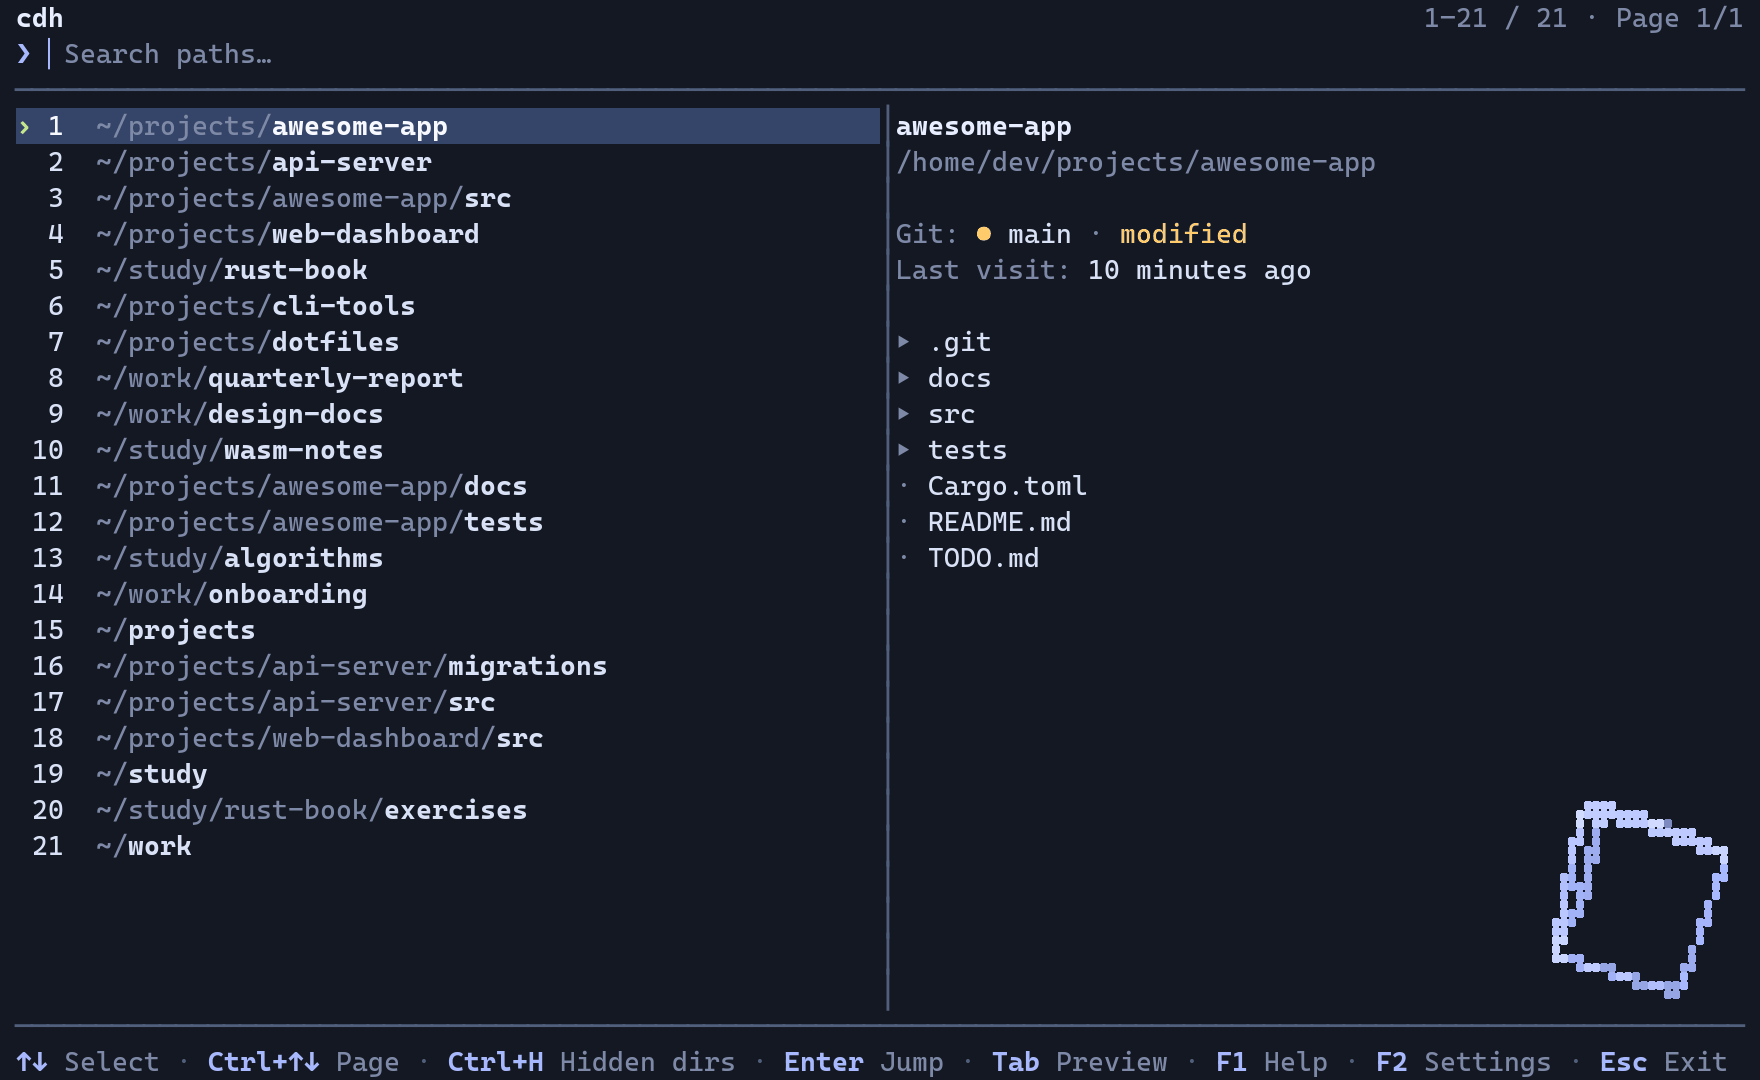
Task: Select ~/projects/awesome-app/tests entry
Action: point(448,522)
